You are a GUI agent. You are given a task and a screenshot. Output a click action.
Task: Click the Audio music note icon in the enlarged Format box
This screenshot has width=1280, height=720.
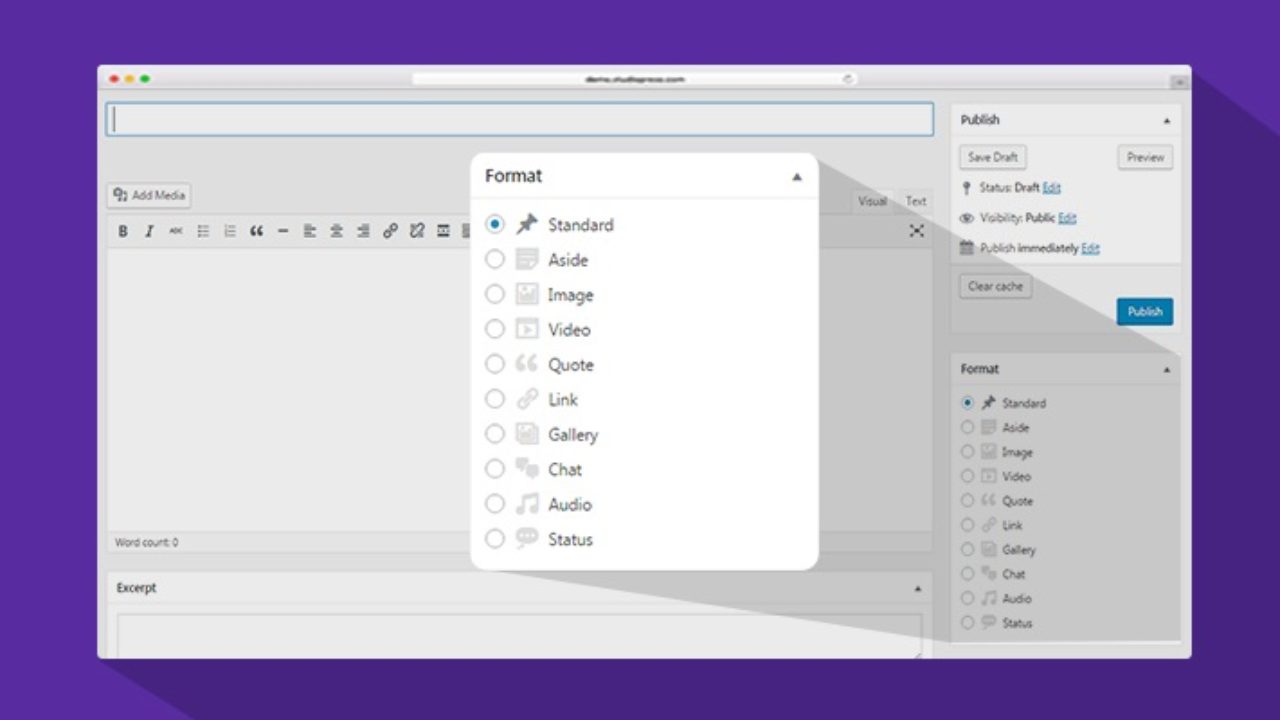click(x=527, y=504)
